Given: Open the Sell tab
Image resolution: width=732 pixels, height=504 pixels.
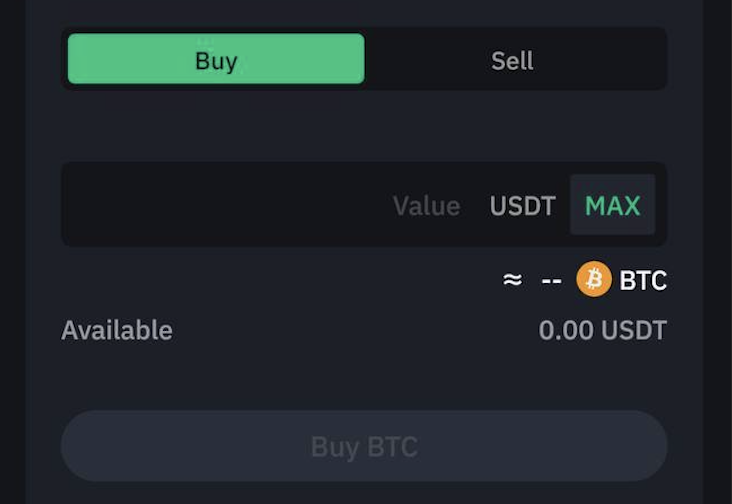Looking at the screenshot, I should [512, 60].
